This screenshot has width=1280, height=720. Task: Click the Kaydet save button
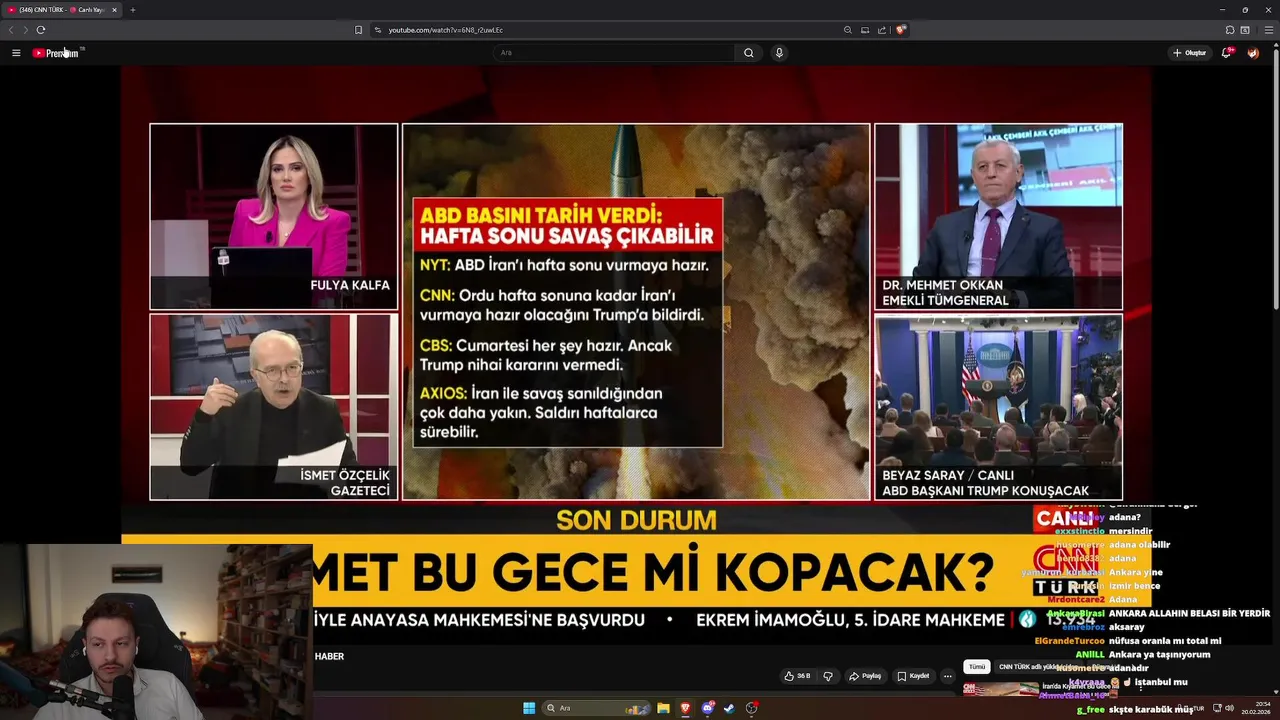[913, 676]
